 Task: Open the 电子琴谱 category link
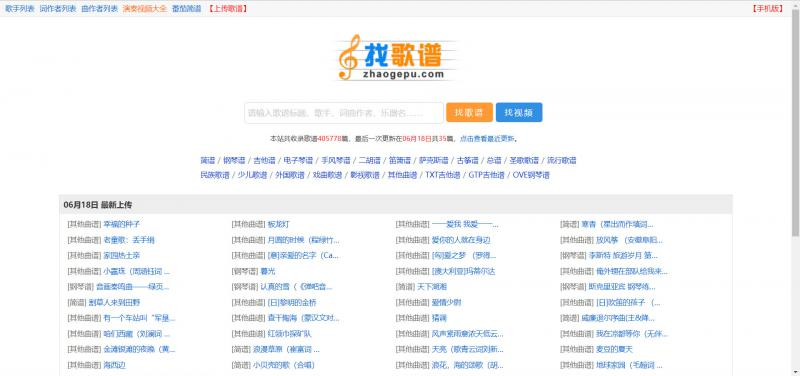[x=298, y=160]
